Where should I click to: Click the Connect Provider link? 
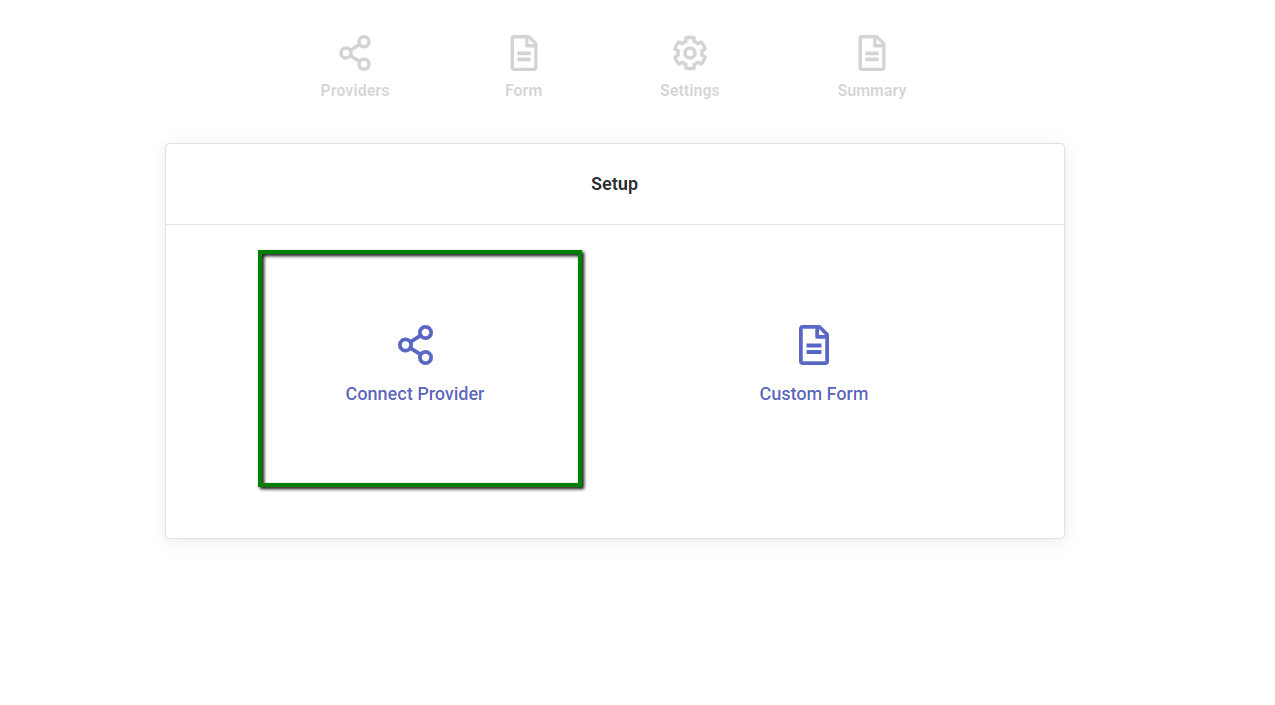[415, 393]
